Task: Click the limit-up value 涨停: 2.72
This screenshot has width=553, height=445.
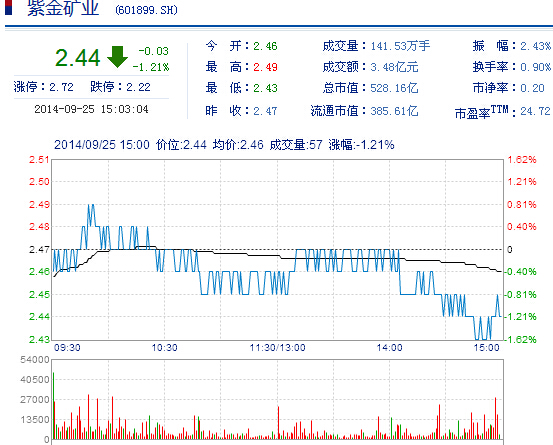Action: pos(44,87)
